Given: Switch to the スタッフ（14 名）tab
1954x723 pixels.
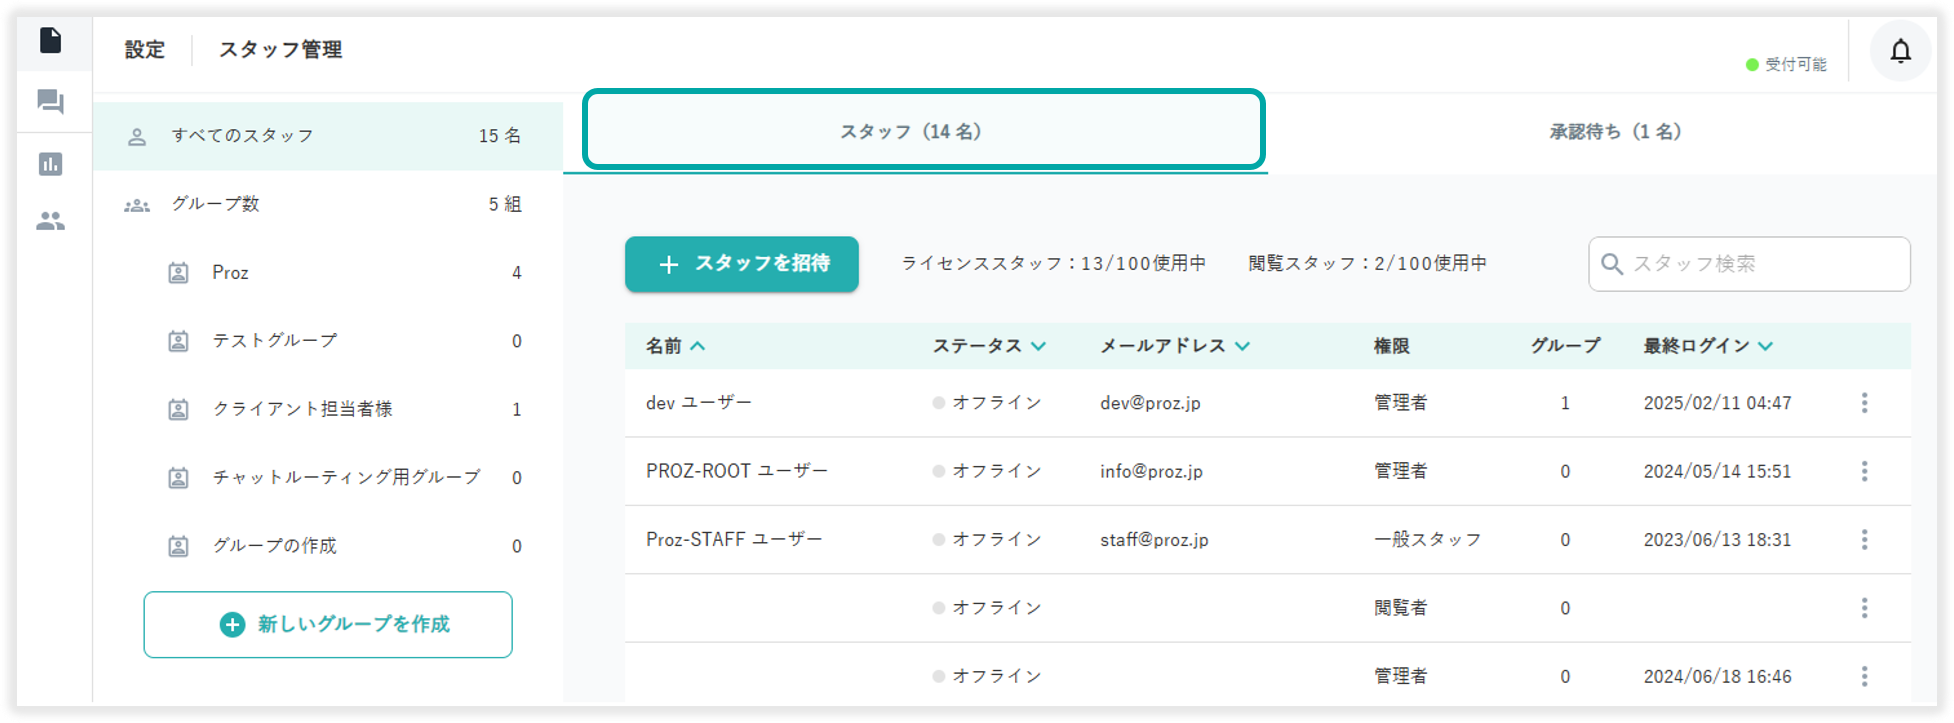Looking at the screenshot, I should coord(923,131).
